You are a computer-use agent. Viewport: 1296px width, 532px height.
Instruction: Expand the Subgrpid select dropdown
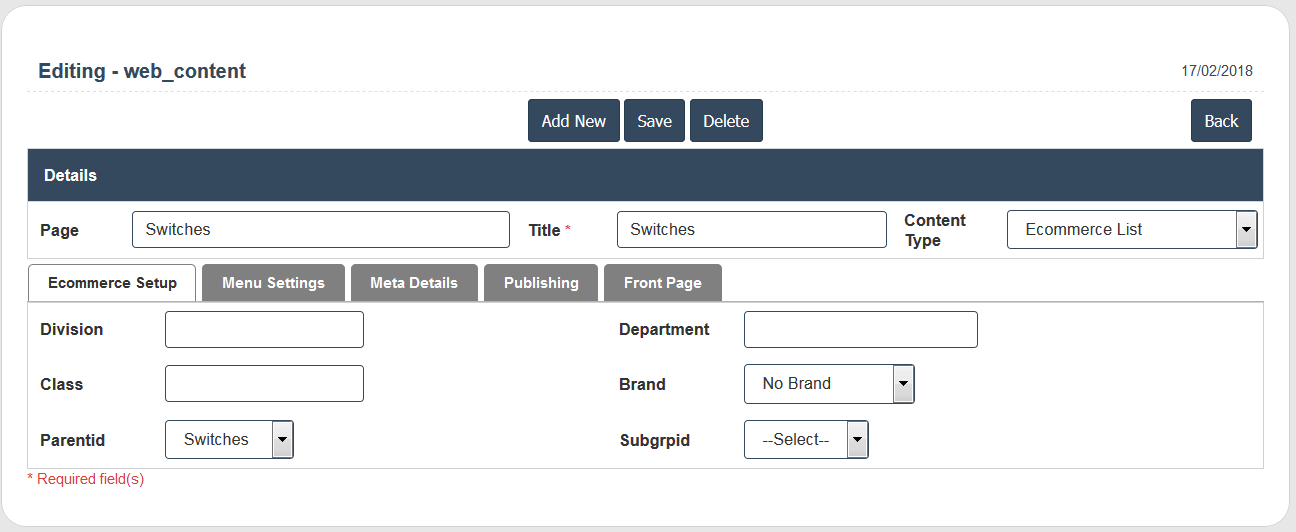click(x=805, y=440)
